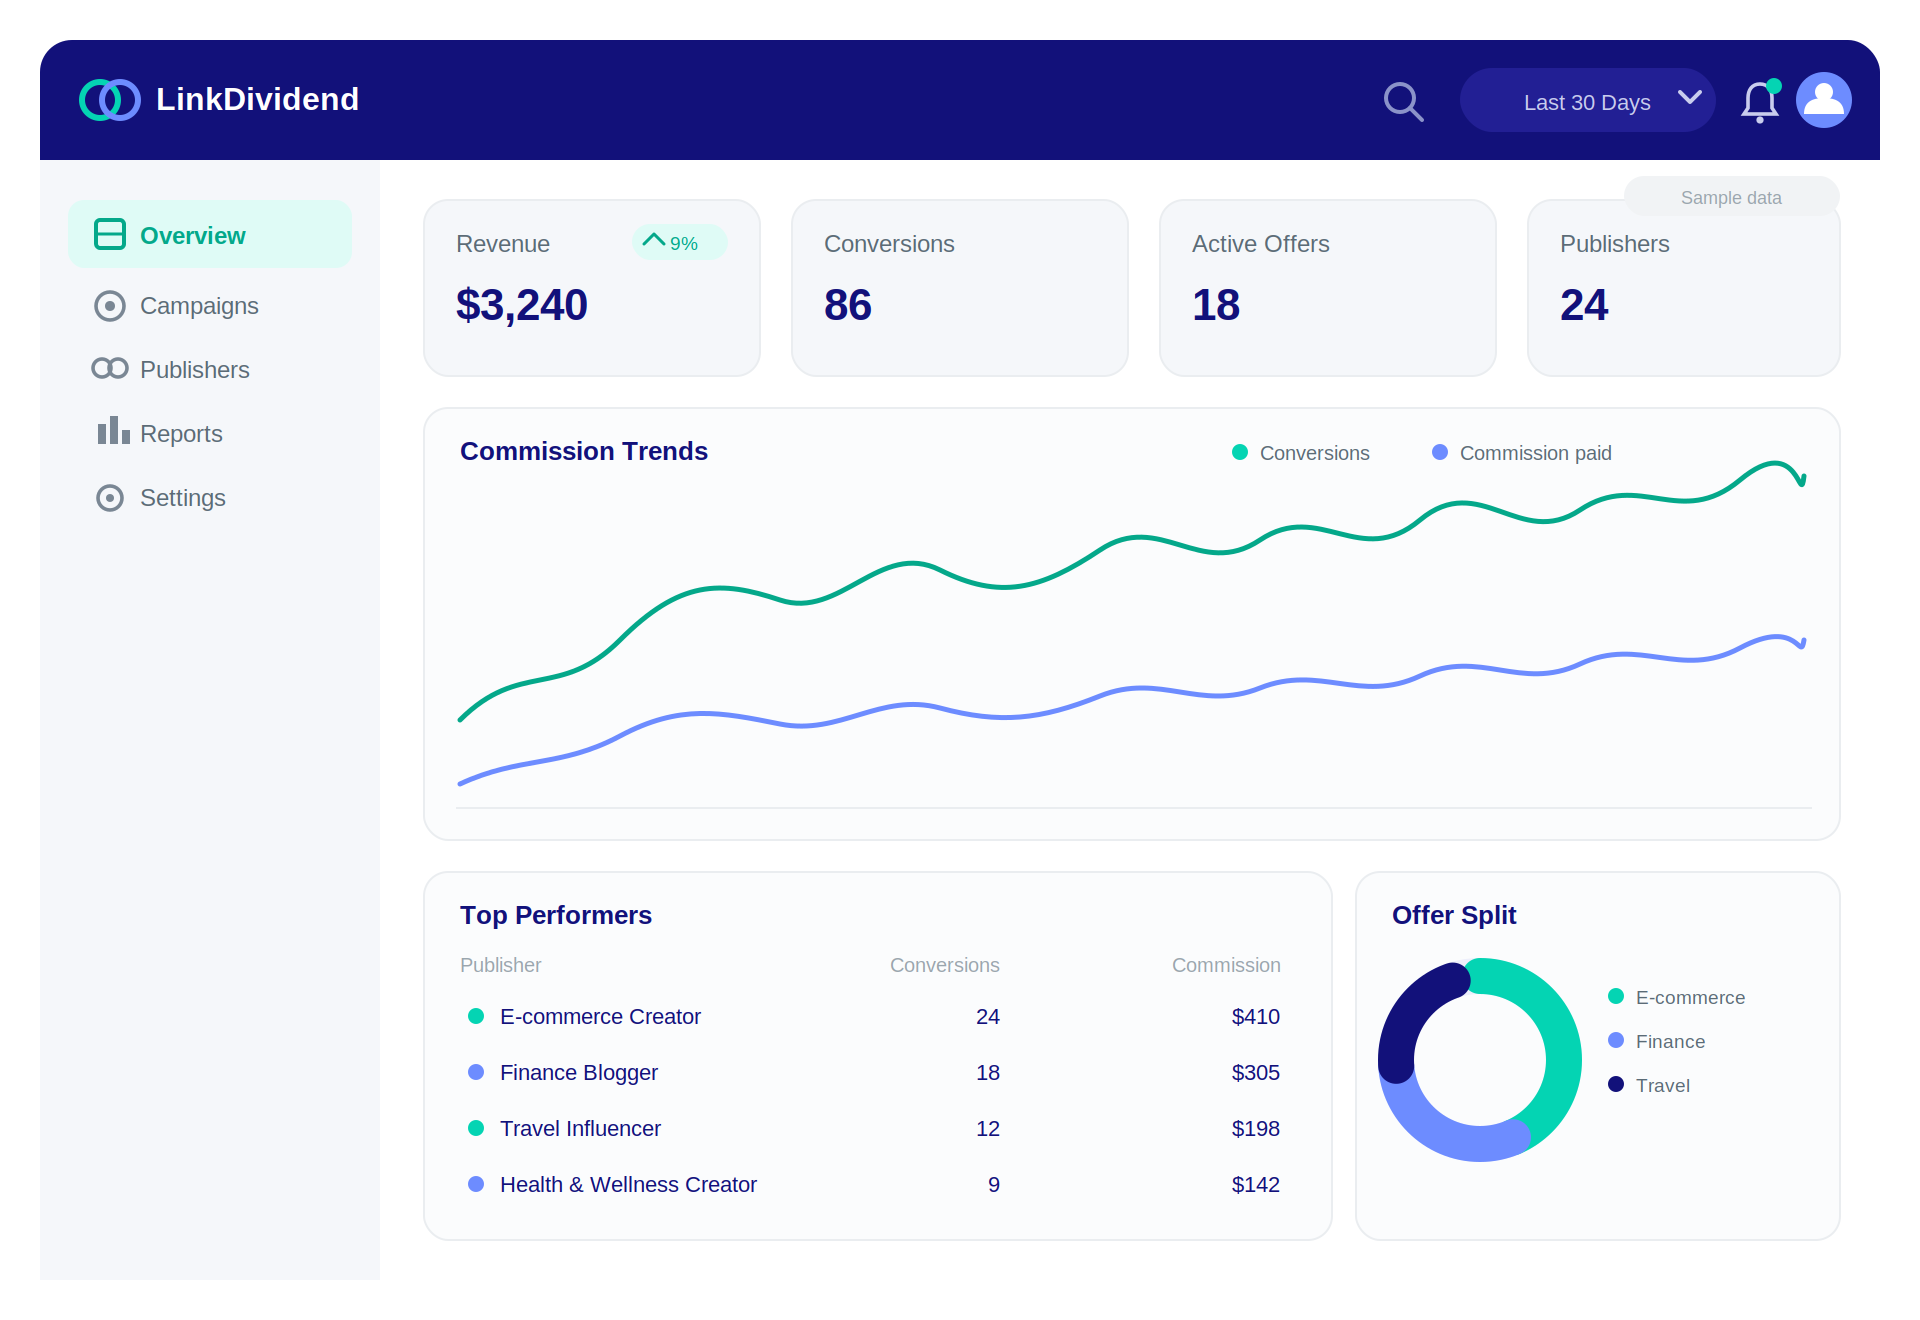Screen dimensions: 1920x1320
Task: Click Travel legend color dot
Action: click(x=1616, y=1084)
